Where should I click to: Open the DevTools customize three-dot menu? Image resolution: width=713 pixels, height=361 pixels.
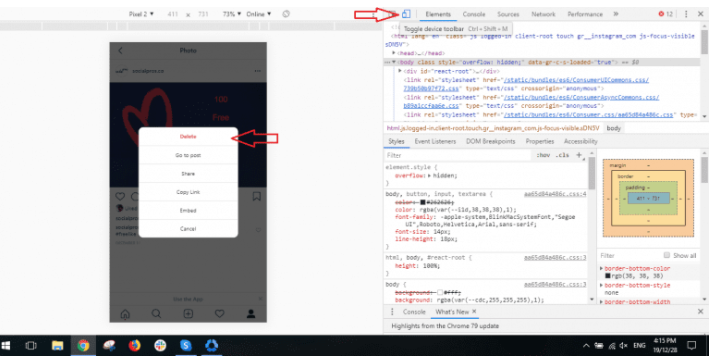click(686, 14)
